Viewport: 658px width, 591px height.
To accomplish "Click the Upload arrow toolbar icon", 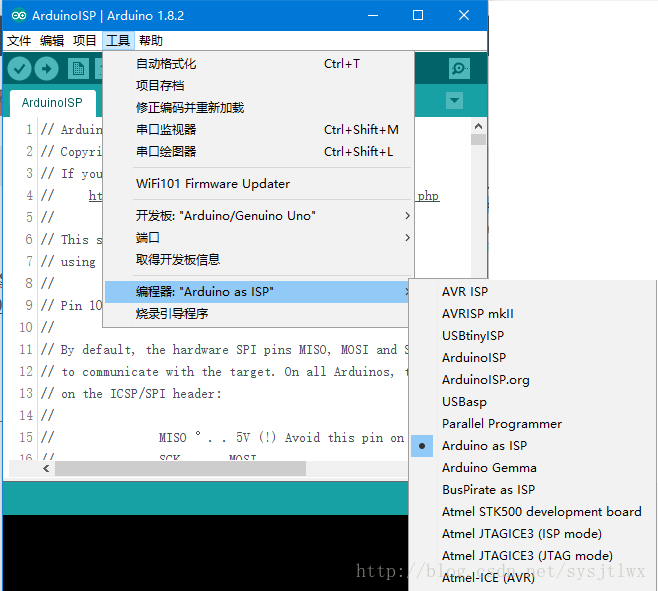I will click(x=46, y=68).
